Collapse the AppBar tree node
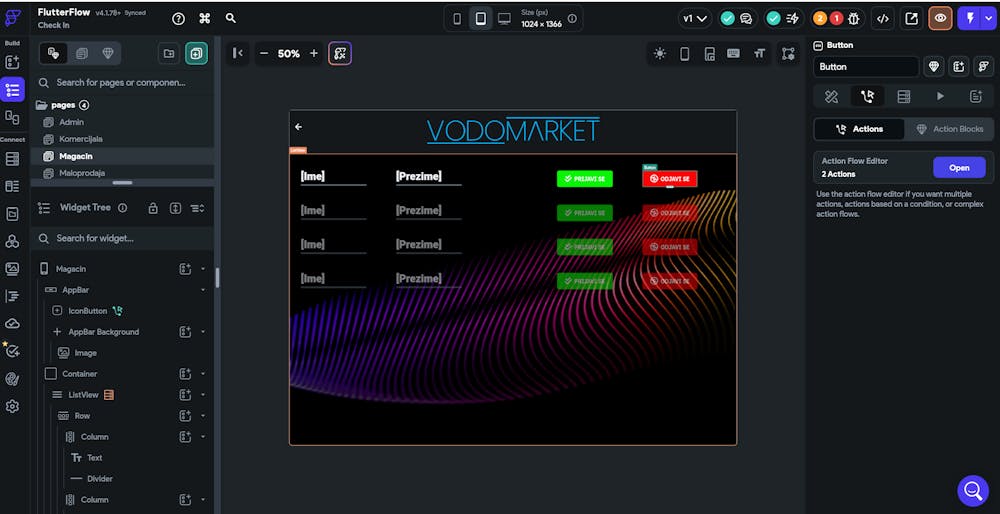The image size is (1000, 514). (x=203, y=290)
